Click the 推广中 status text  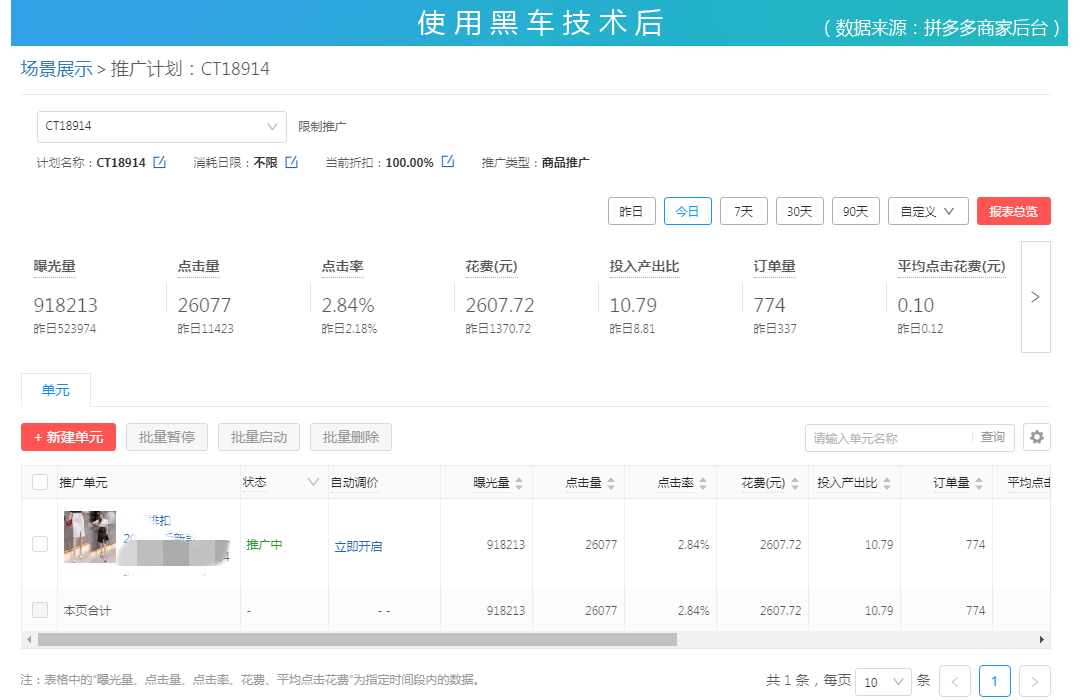pyautogui.click(x=264, y=545)
